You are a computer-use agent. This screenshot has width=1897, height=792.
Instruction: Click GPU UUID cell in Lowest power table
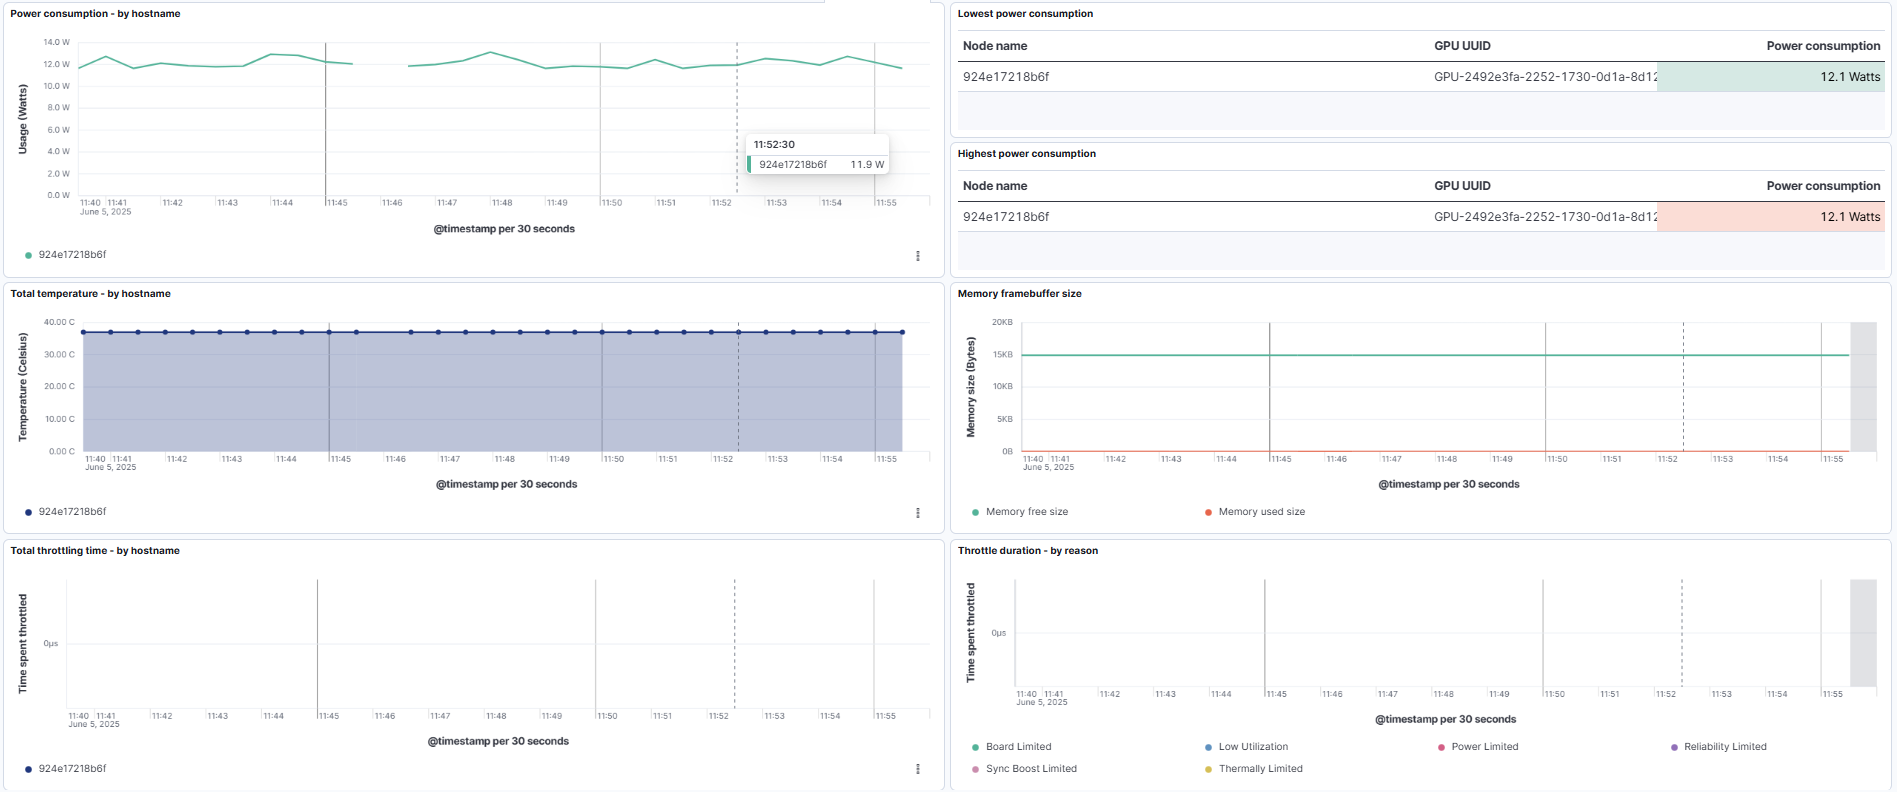tap(1544, 77)
